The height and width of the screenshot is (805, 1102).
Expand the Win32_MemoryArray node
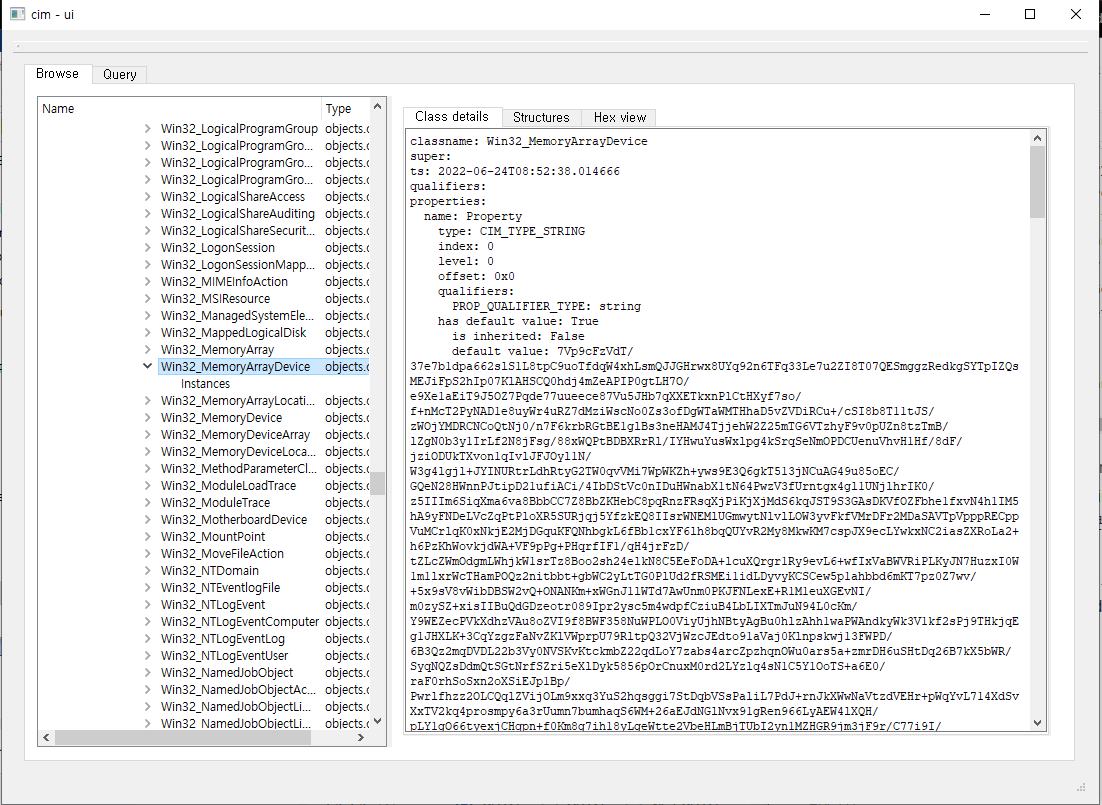148,349
